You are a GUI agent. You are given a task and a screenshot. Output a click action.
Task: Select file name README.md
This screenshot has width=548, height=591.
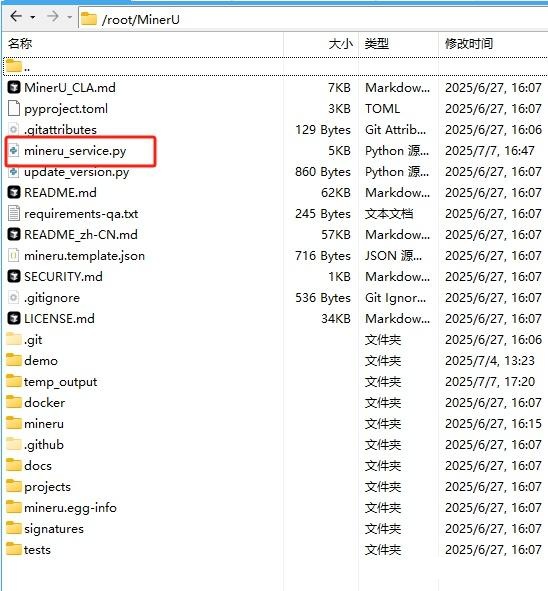click(60, 193)
